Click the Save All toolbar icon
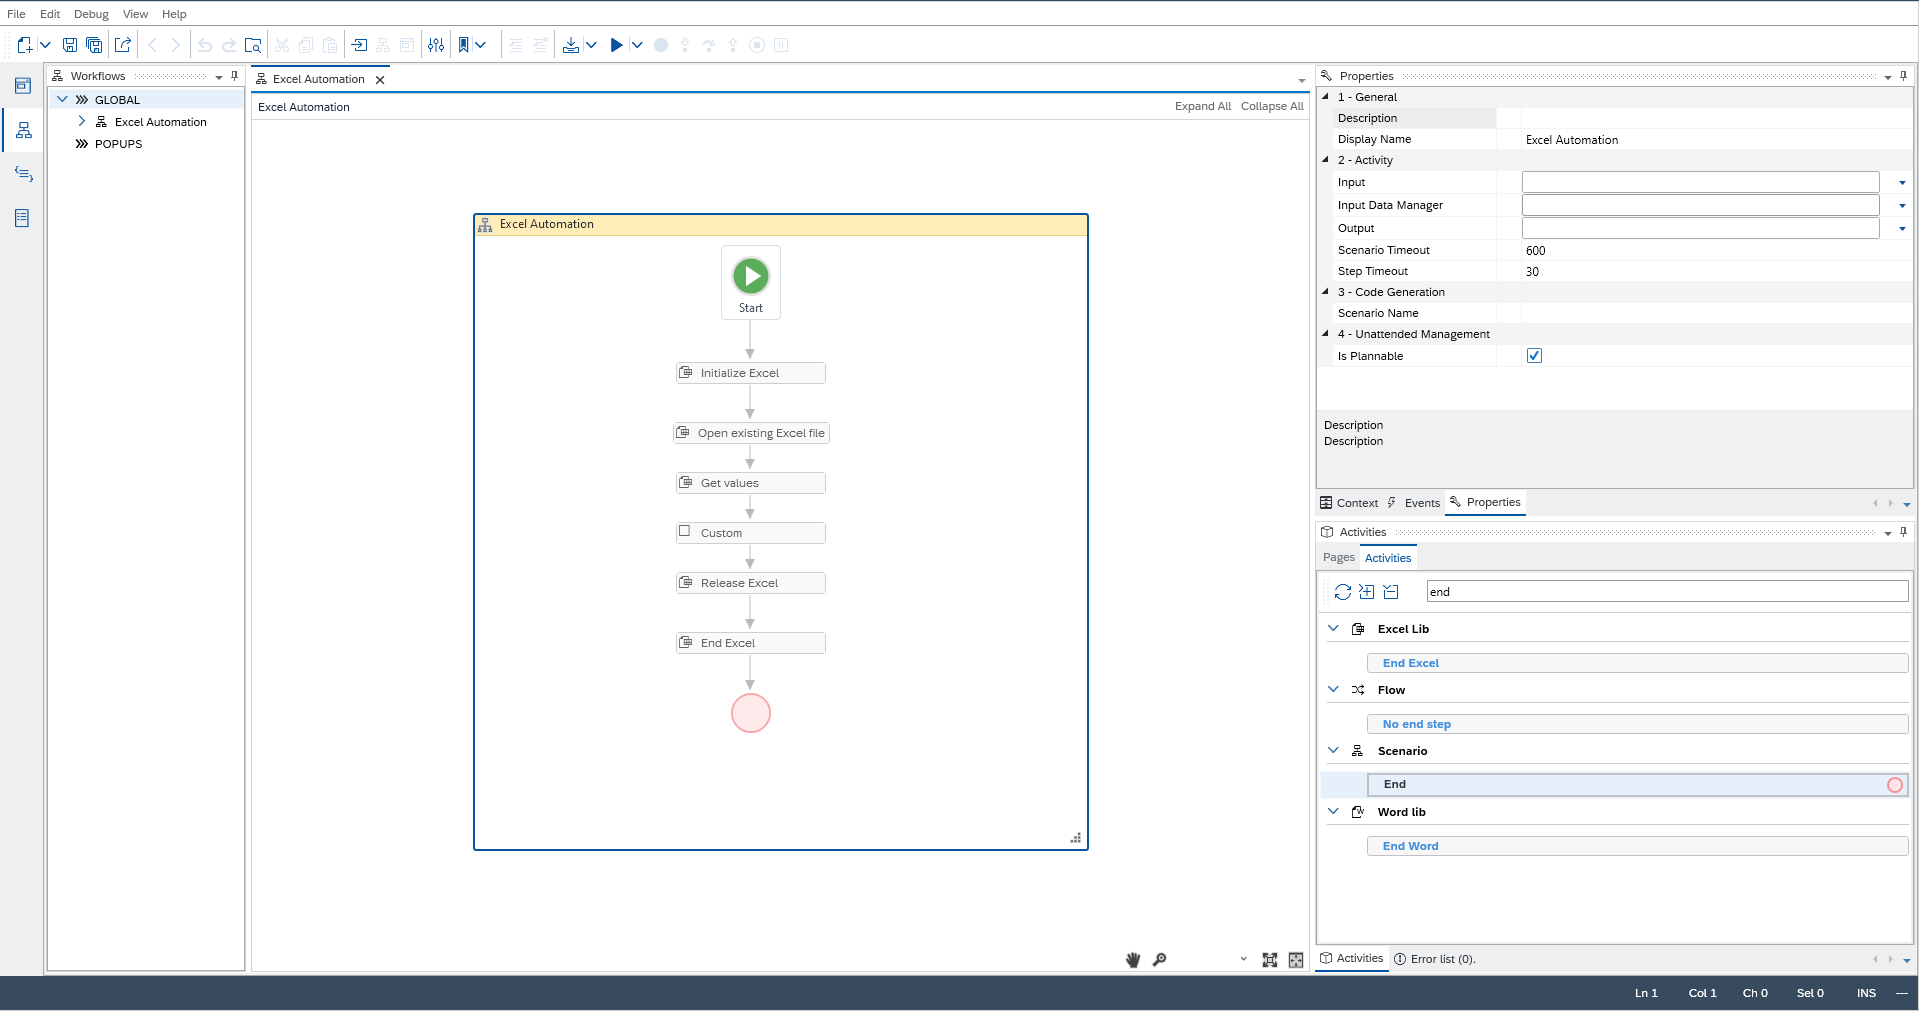This screenshot has height=1011, width=1919. (94, 45)
